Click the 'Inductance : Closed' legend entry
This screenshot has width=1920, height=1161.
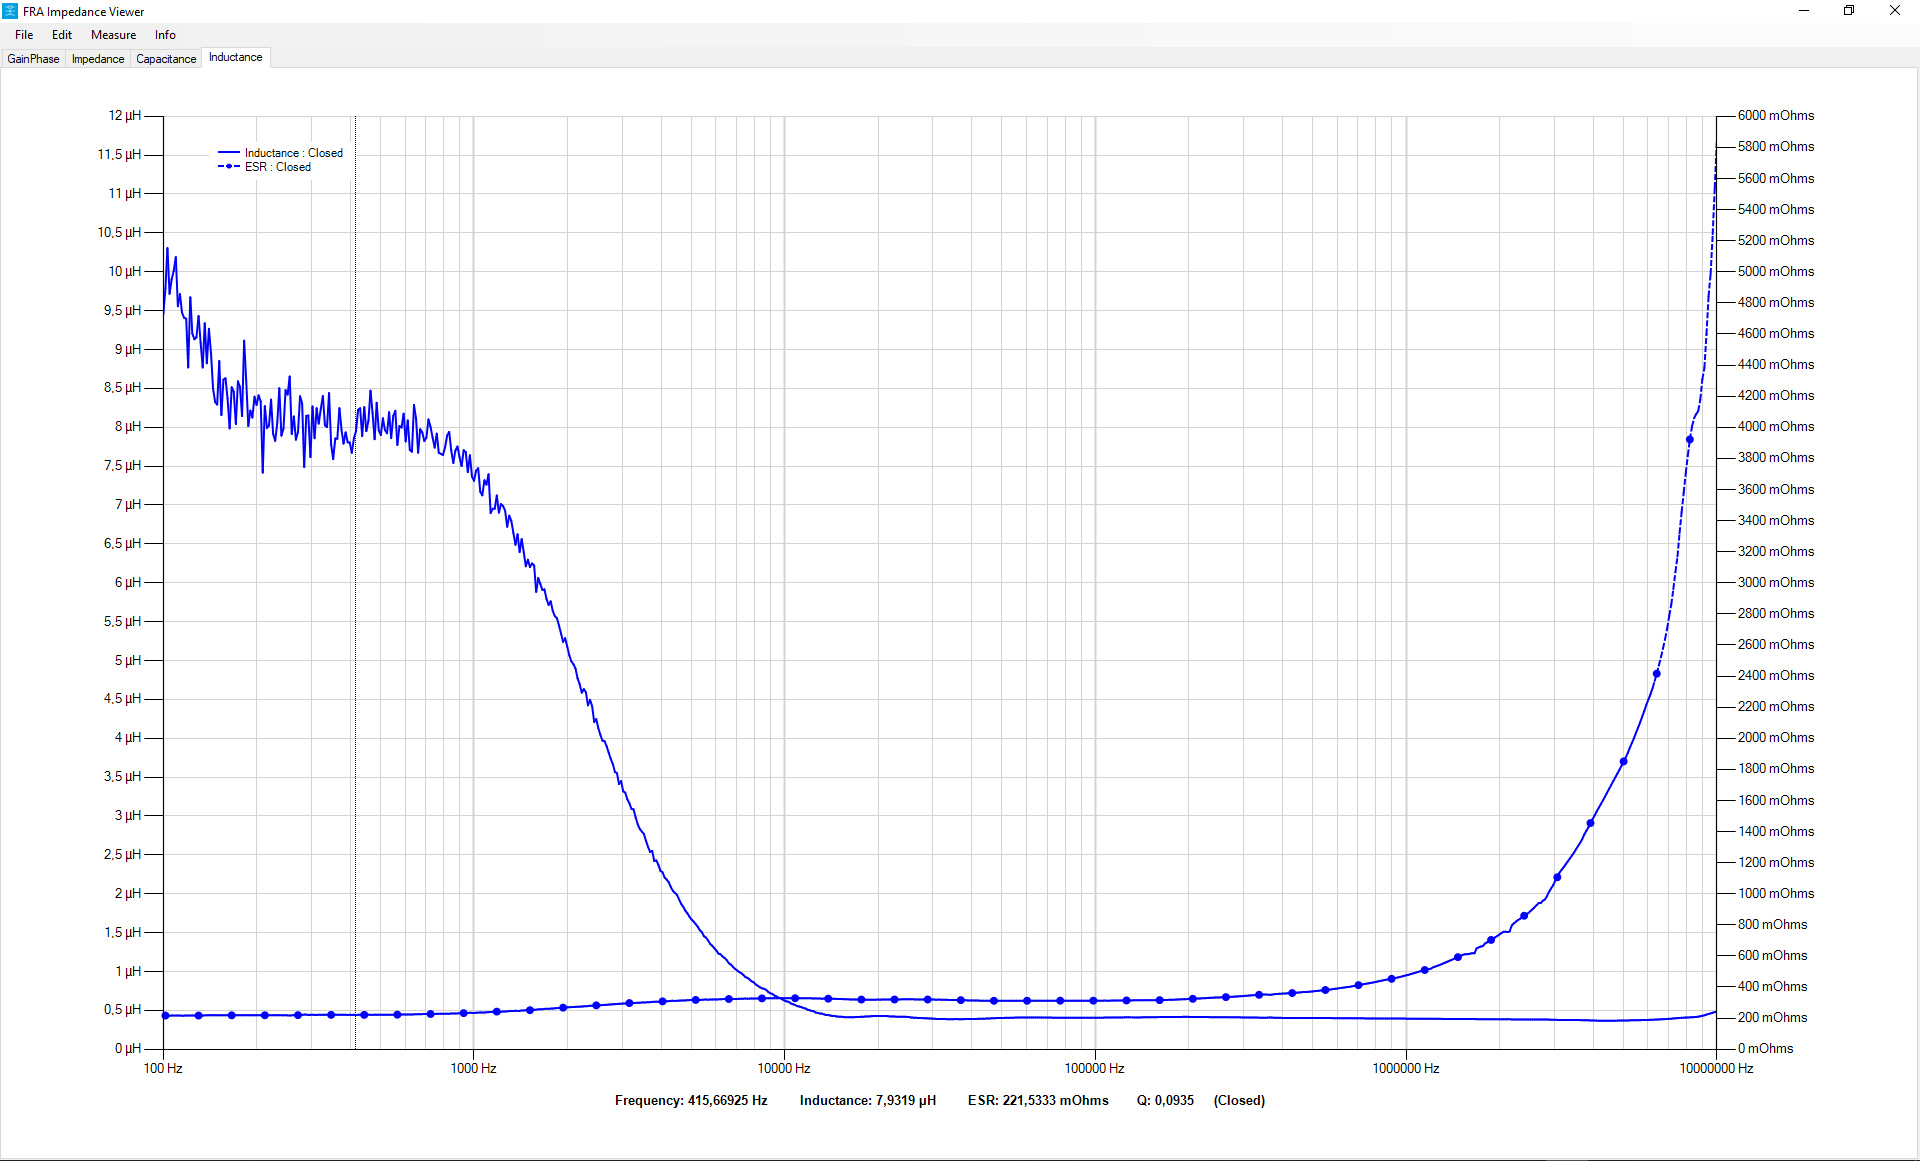281,153
